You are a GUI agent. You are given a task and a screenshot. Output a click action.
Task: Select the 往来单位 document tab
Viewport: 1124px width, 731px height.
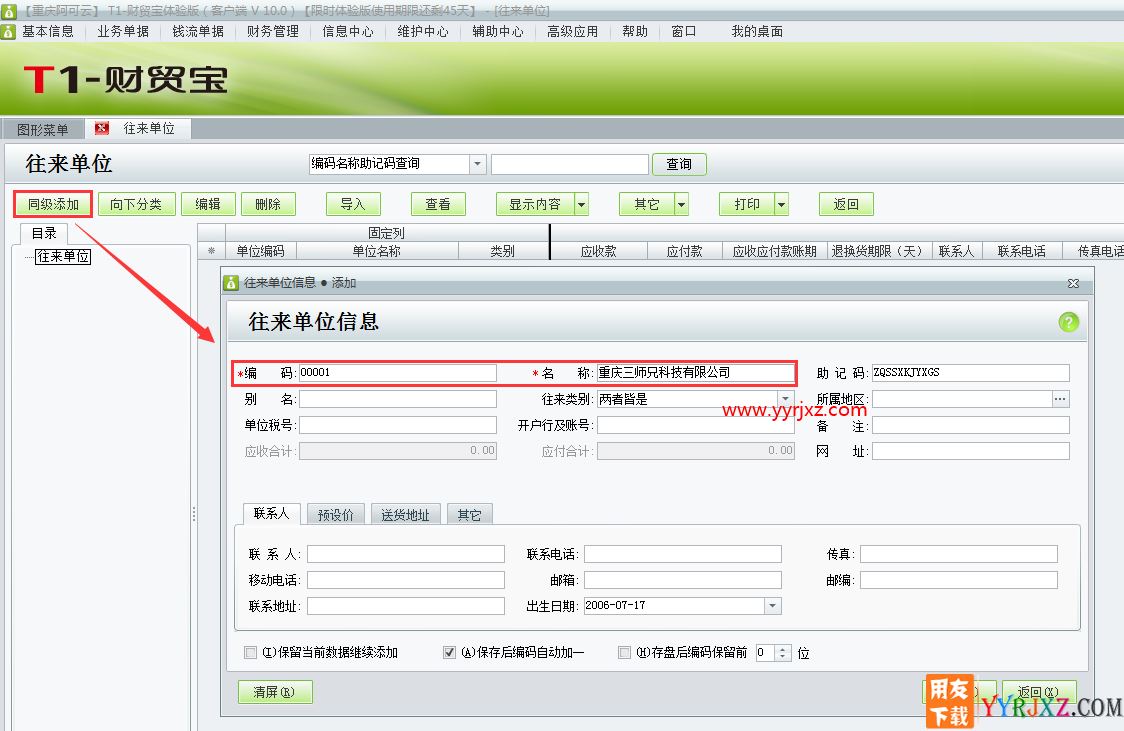pos(148,128)
